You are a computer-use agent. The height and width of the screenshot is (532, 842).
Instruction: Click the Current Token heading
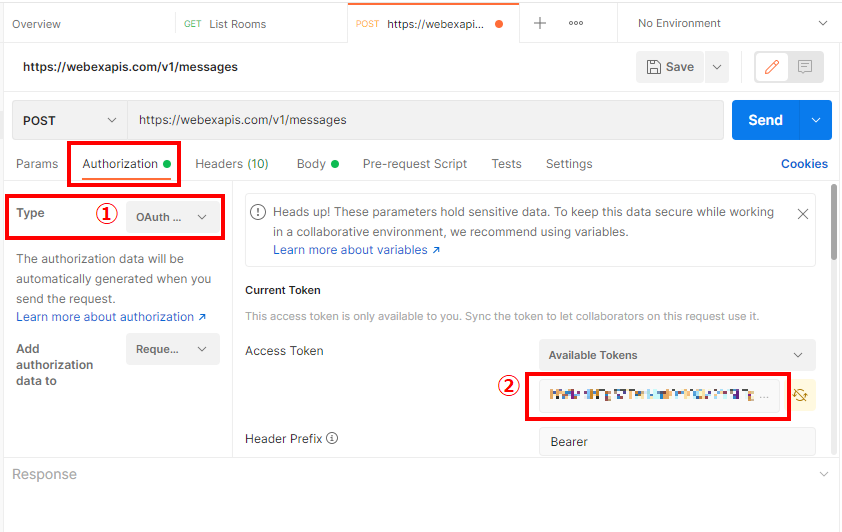pos(282,290)
